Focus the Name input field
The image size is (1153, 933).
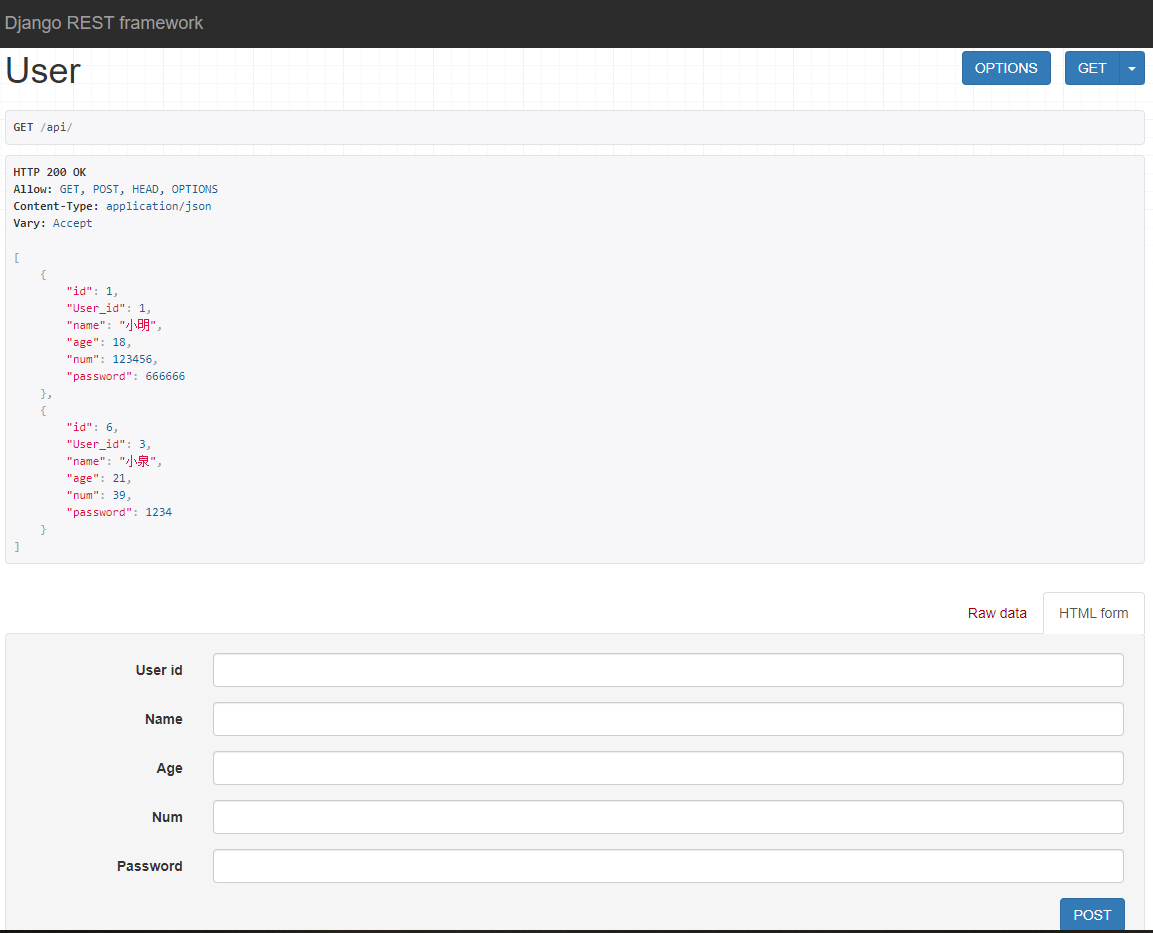click(668, 719)
